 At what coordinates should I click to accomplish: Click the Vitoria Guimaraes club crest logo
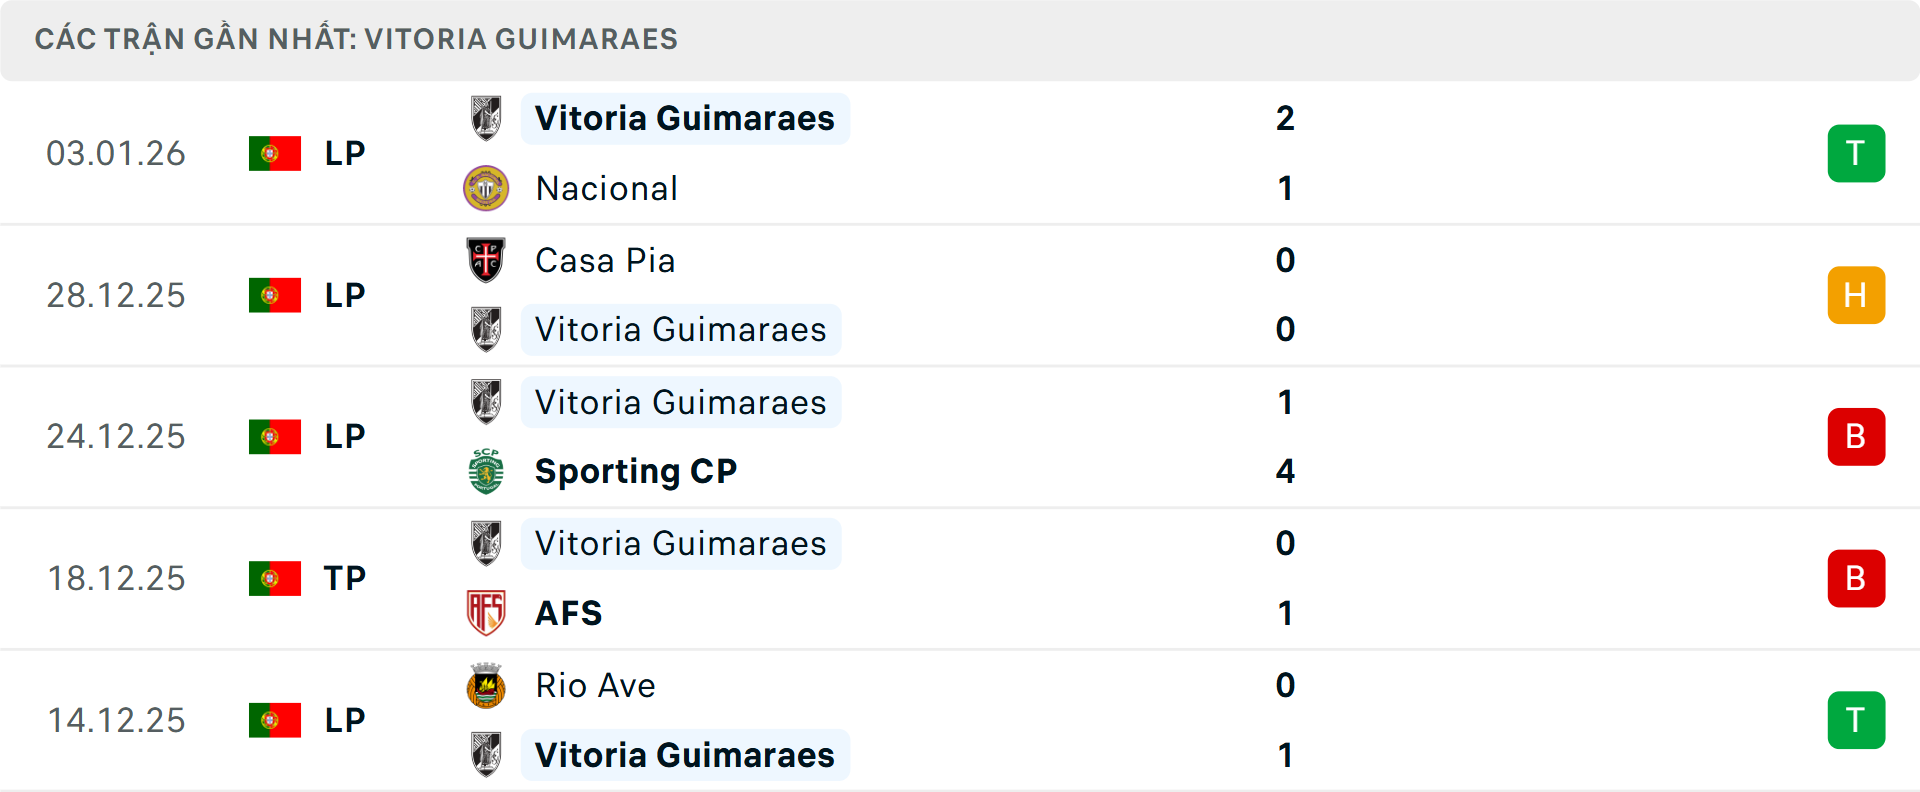click(487, 118)
